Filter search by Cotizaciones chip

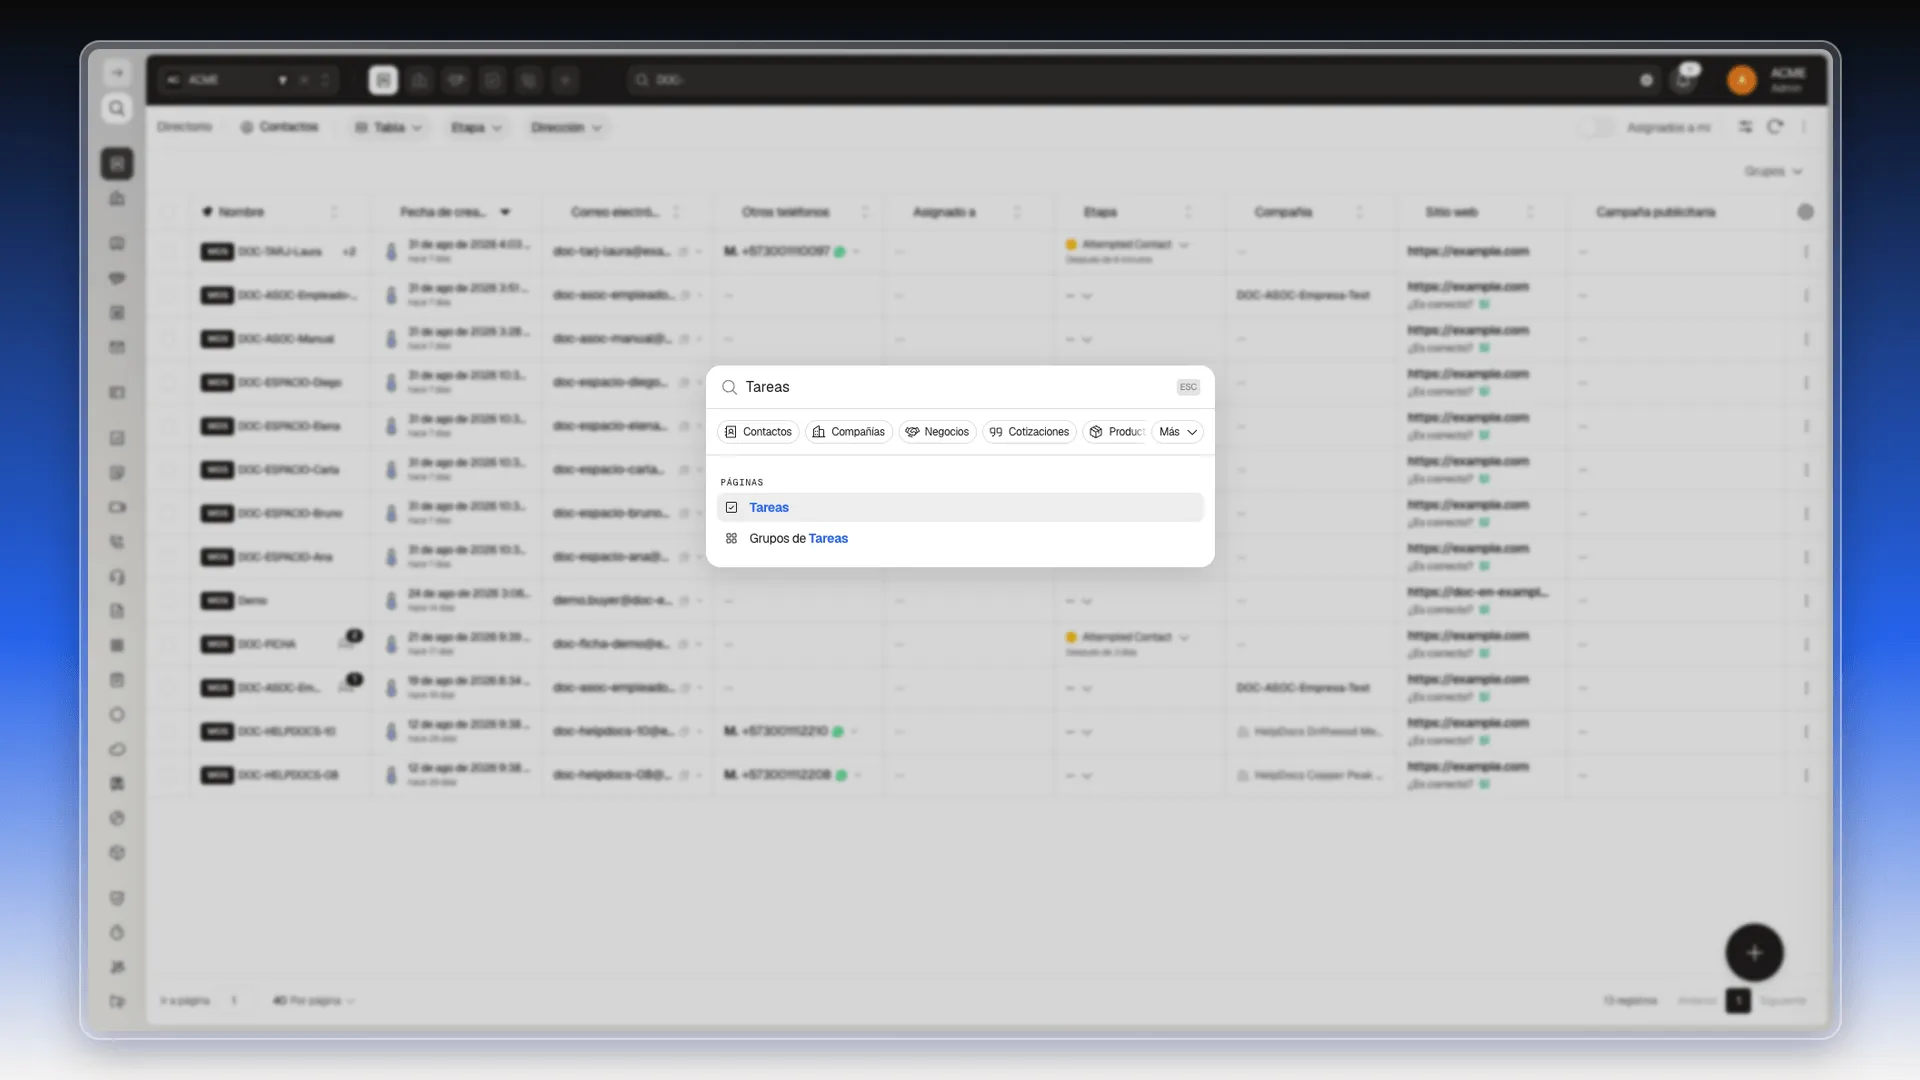pyautogui.click(x=1029, y=432)
